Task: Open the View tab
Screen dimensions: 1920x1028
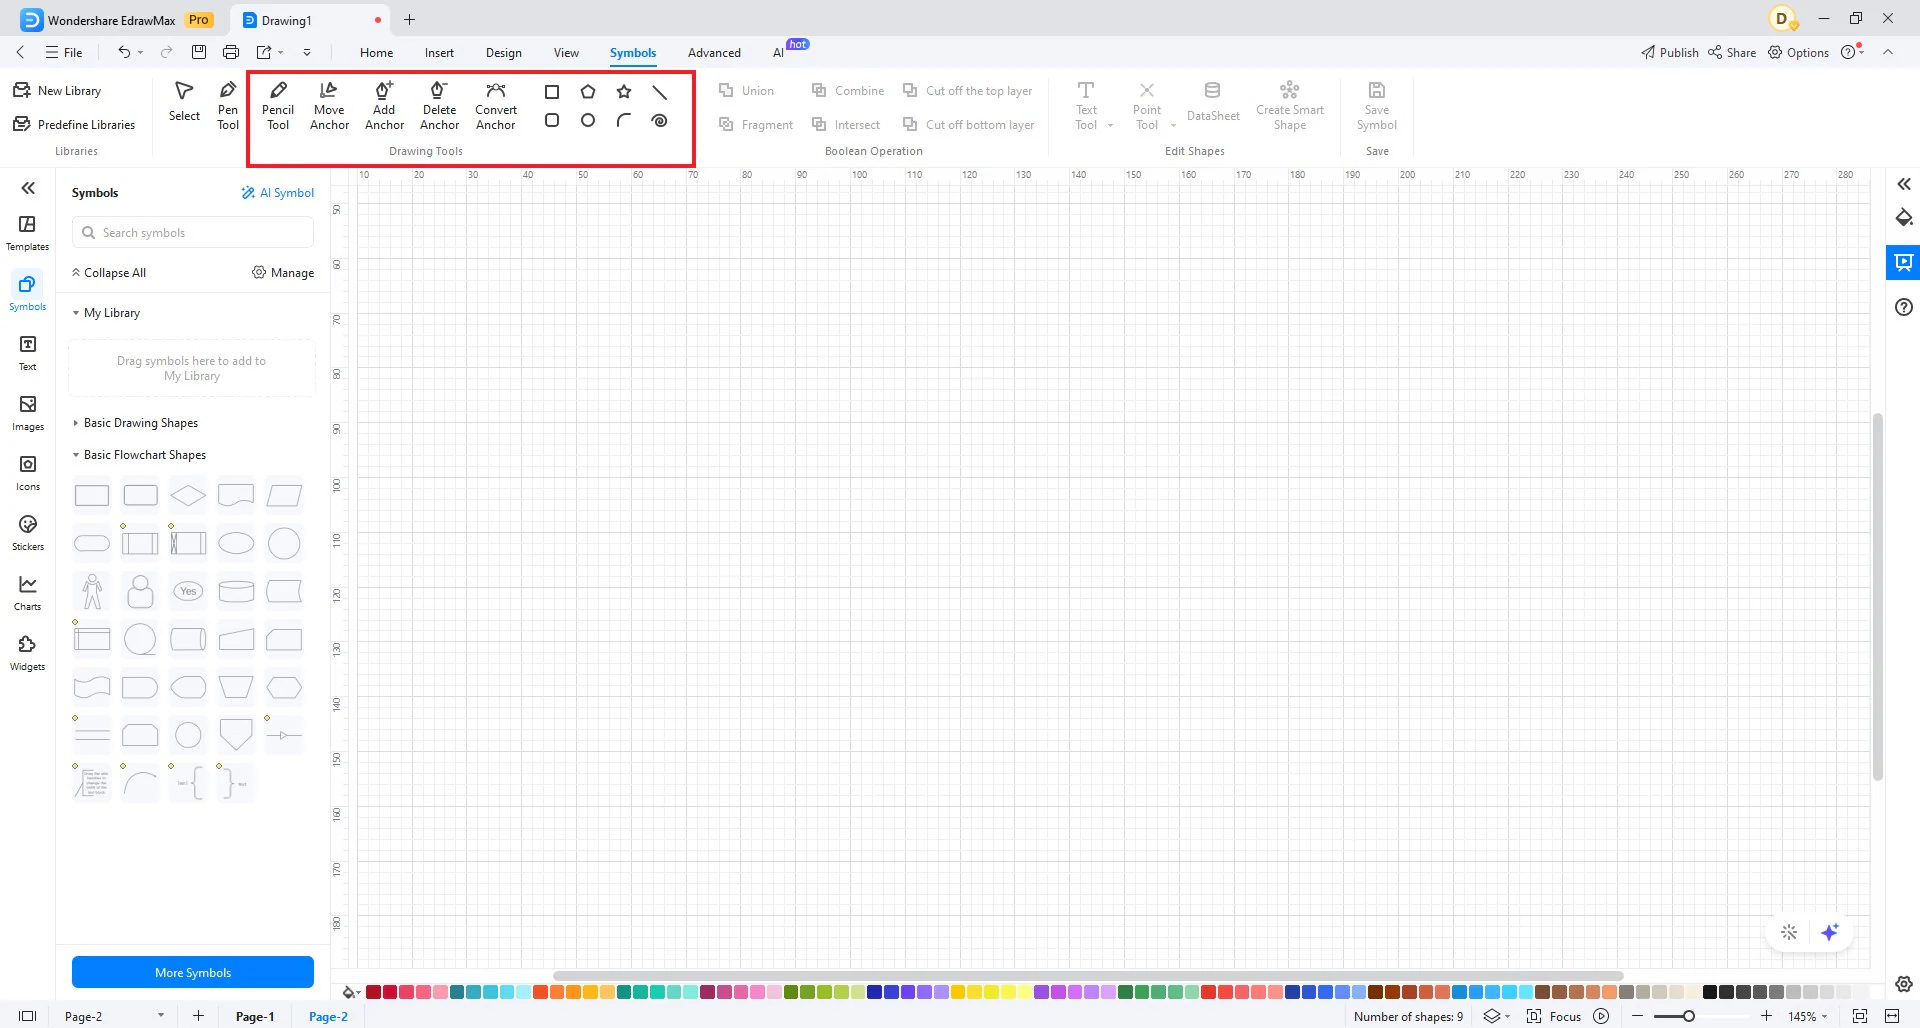Action: coord(566,53)
